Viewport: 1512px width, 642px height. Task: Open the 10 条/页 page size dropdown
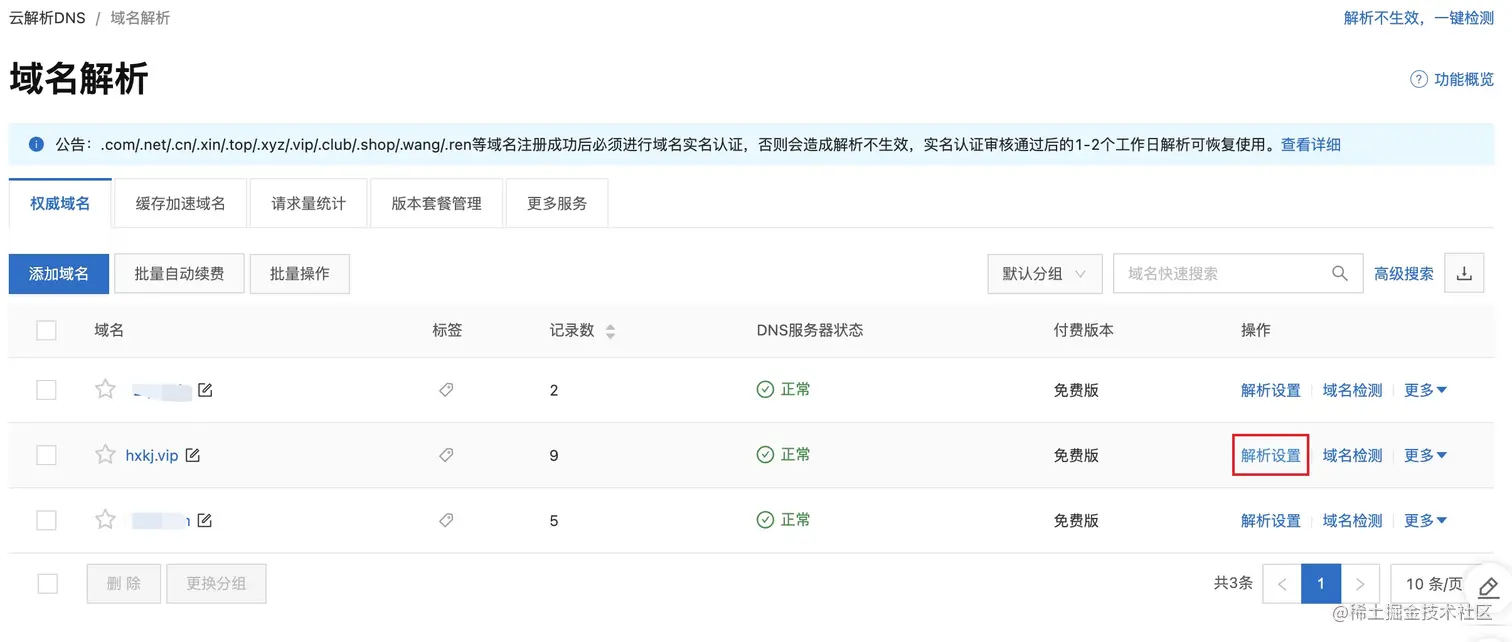1430,583
